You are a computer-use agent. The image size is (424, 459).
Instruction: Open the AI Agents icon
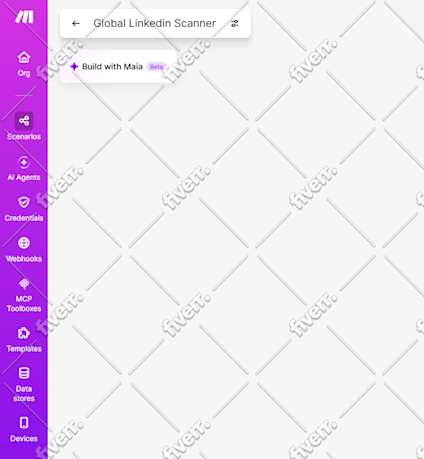(24, 163)
